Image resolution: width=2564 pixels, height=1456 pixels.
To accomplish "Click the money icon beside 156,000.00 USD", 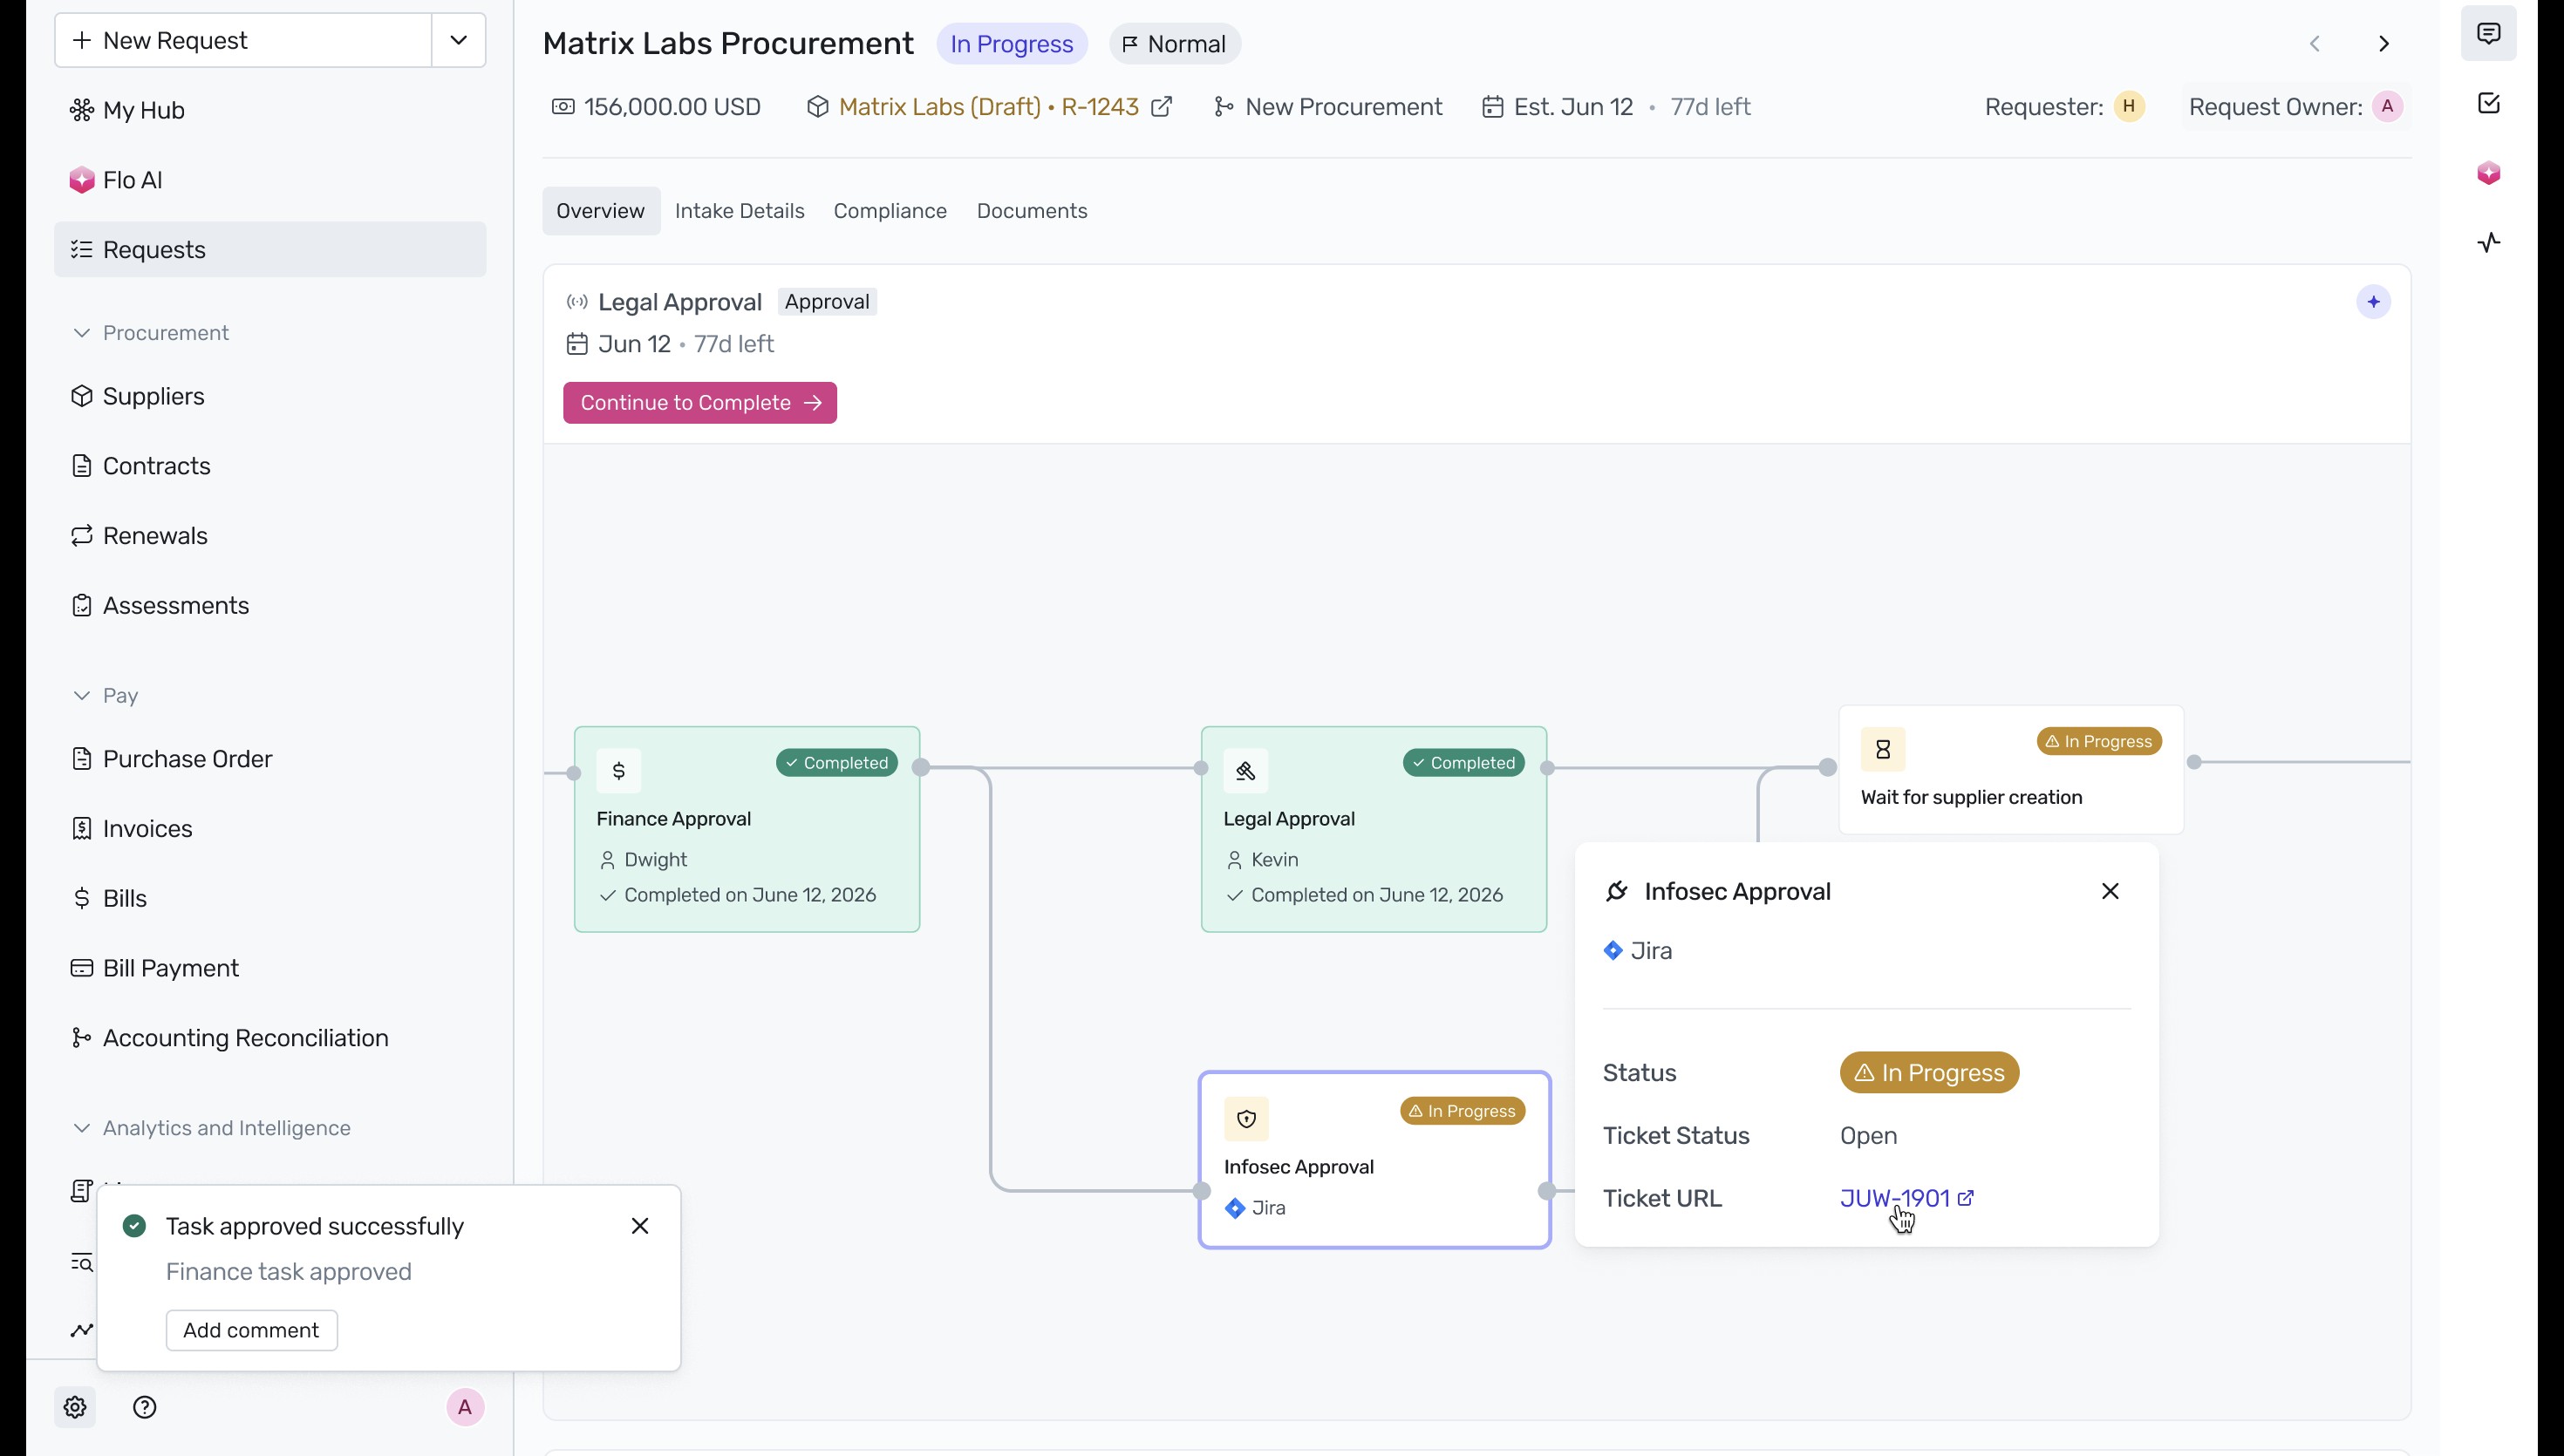I will [563, 107].
